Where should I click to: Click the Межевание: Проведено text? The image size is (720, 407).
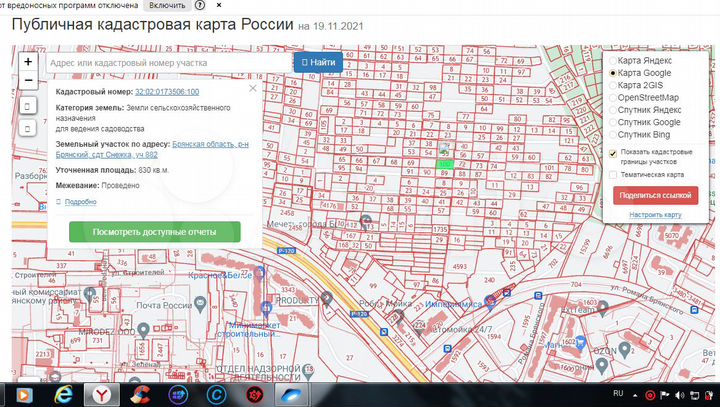click(x=97, y=186)
